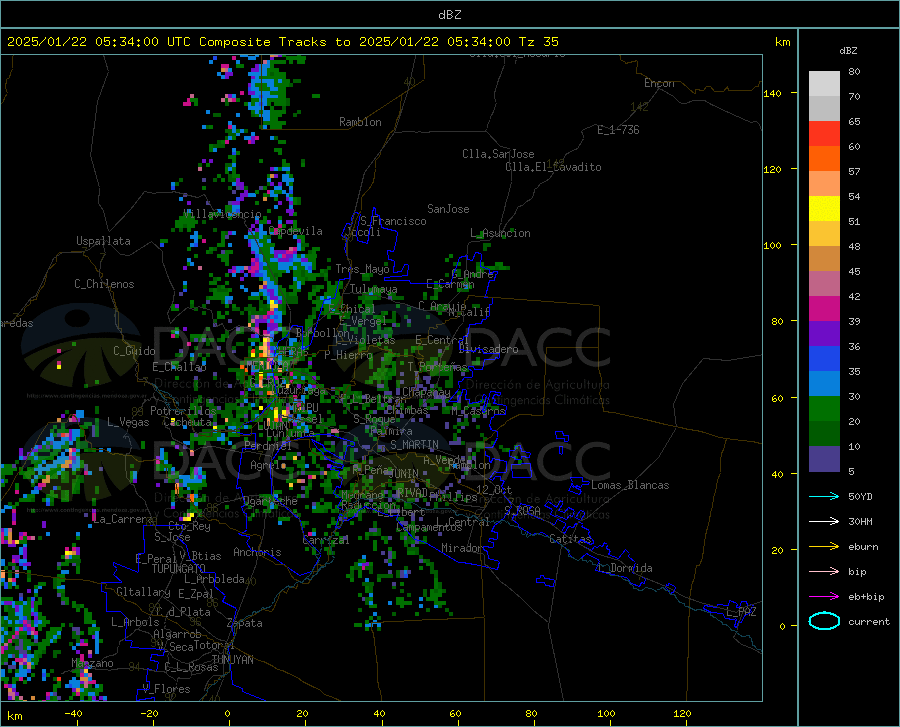Click the Catitas label

click(x=570, y=539)
